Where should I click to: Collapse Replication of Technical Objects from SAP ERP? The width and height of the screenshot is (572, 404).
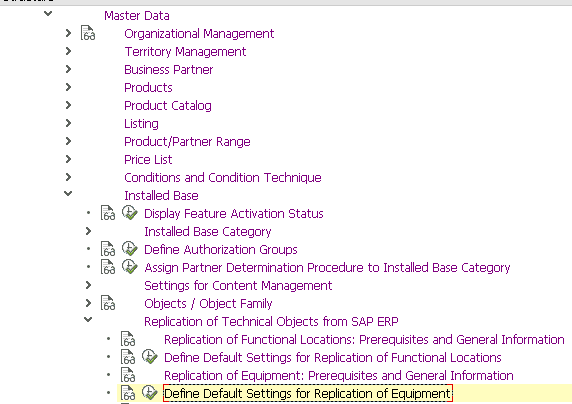88,320
